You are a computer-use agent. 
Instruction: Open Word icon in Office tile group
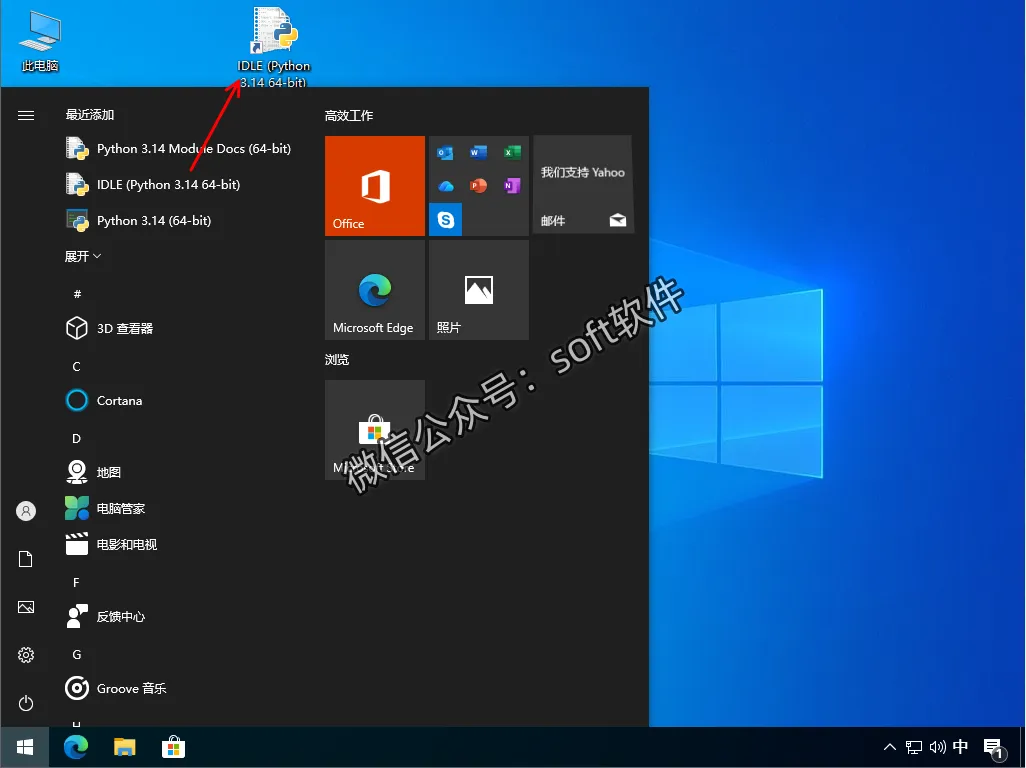[x=478, y=153]
